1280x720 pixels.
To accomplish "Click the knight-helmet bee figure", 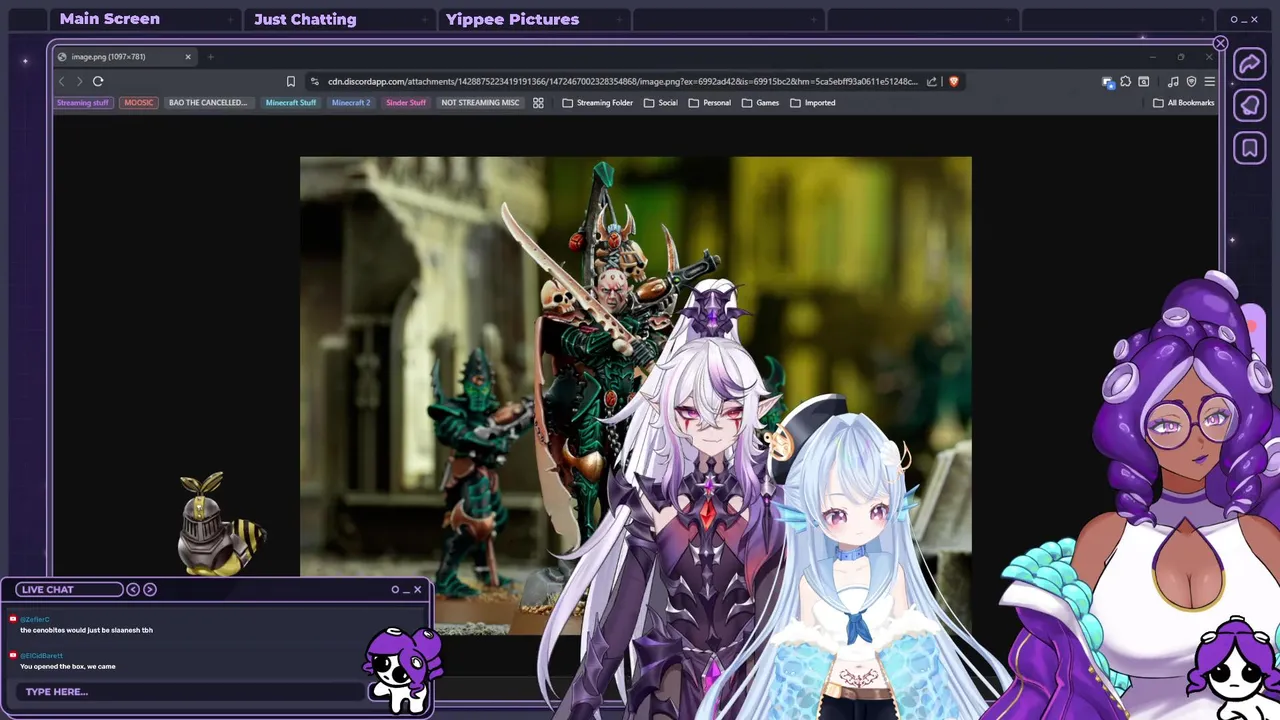I will pos(220,525).
